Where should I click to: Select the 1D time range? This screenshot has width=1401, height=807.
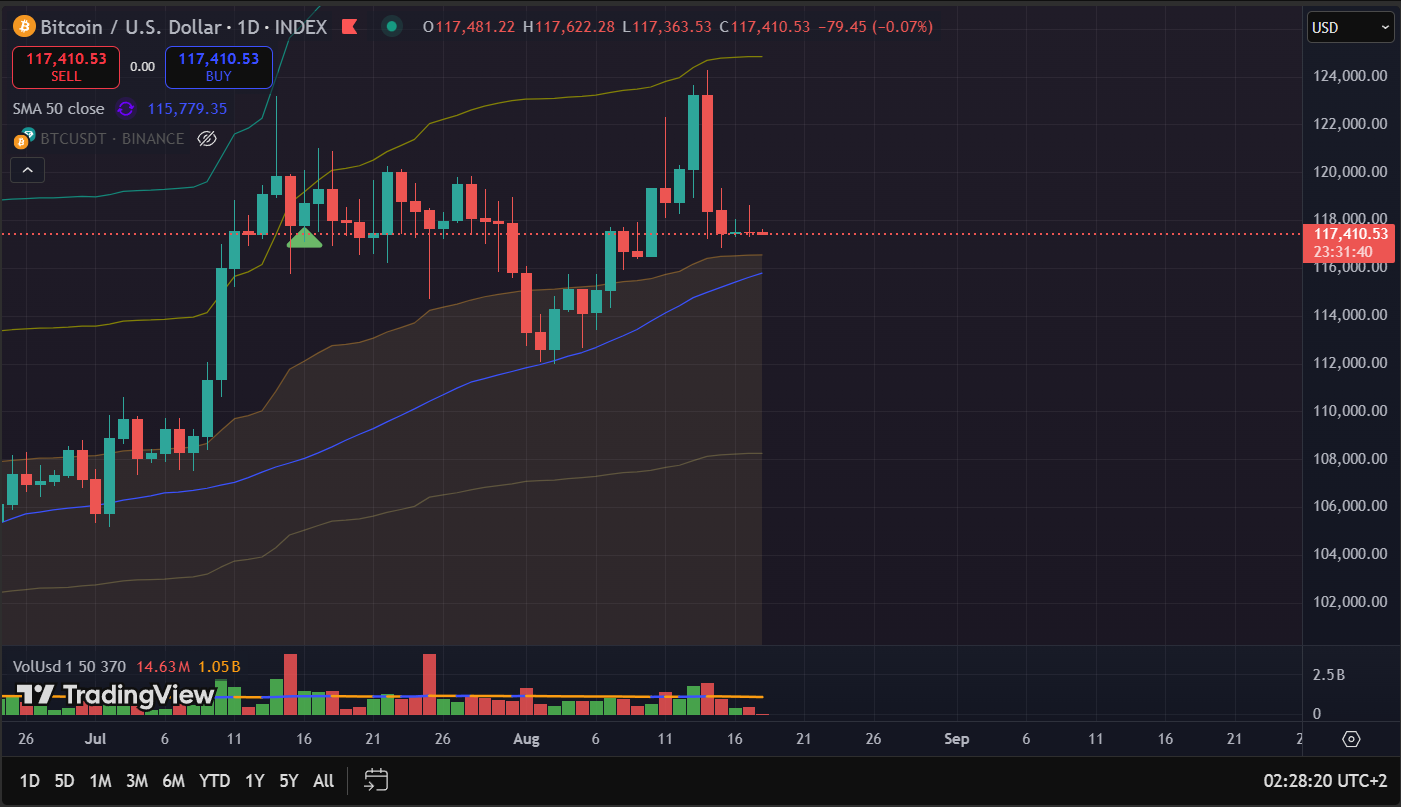(30, 780)
